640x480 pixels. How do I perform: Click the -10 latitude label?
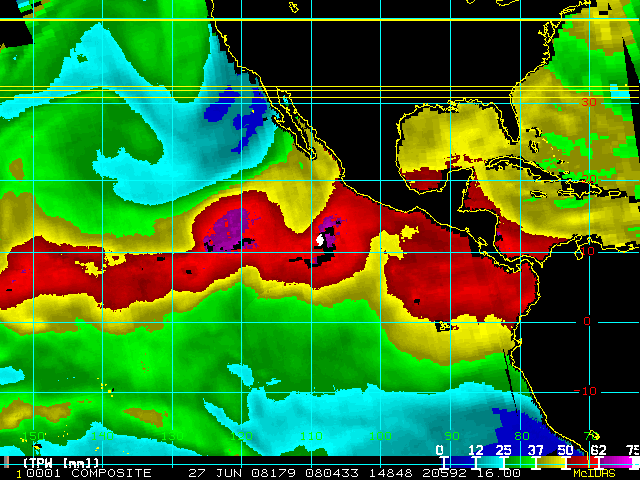click(x=585, y=391)
